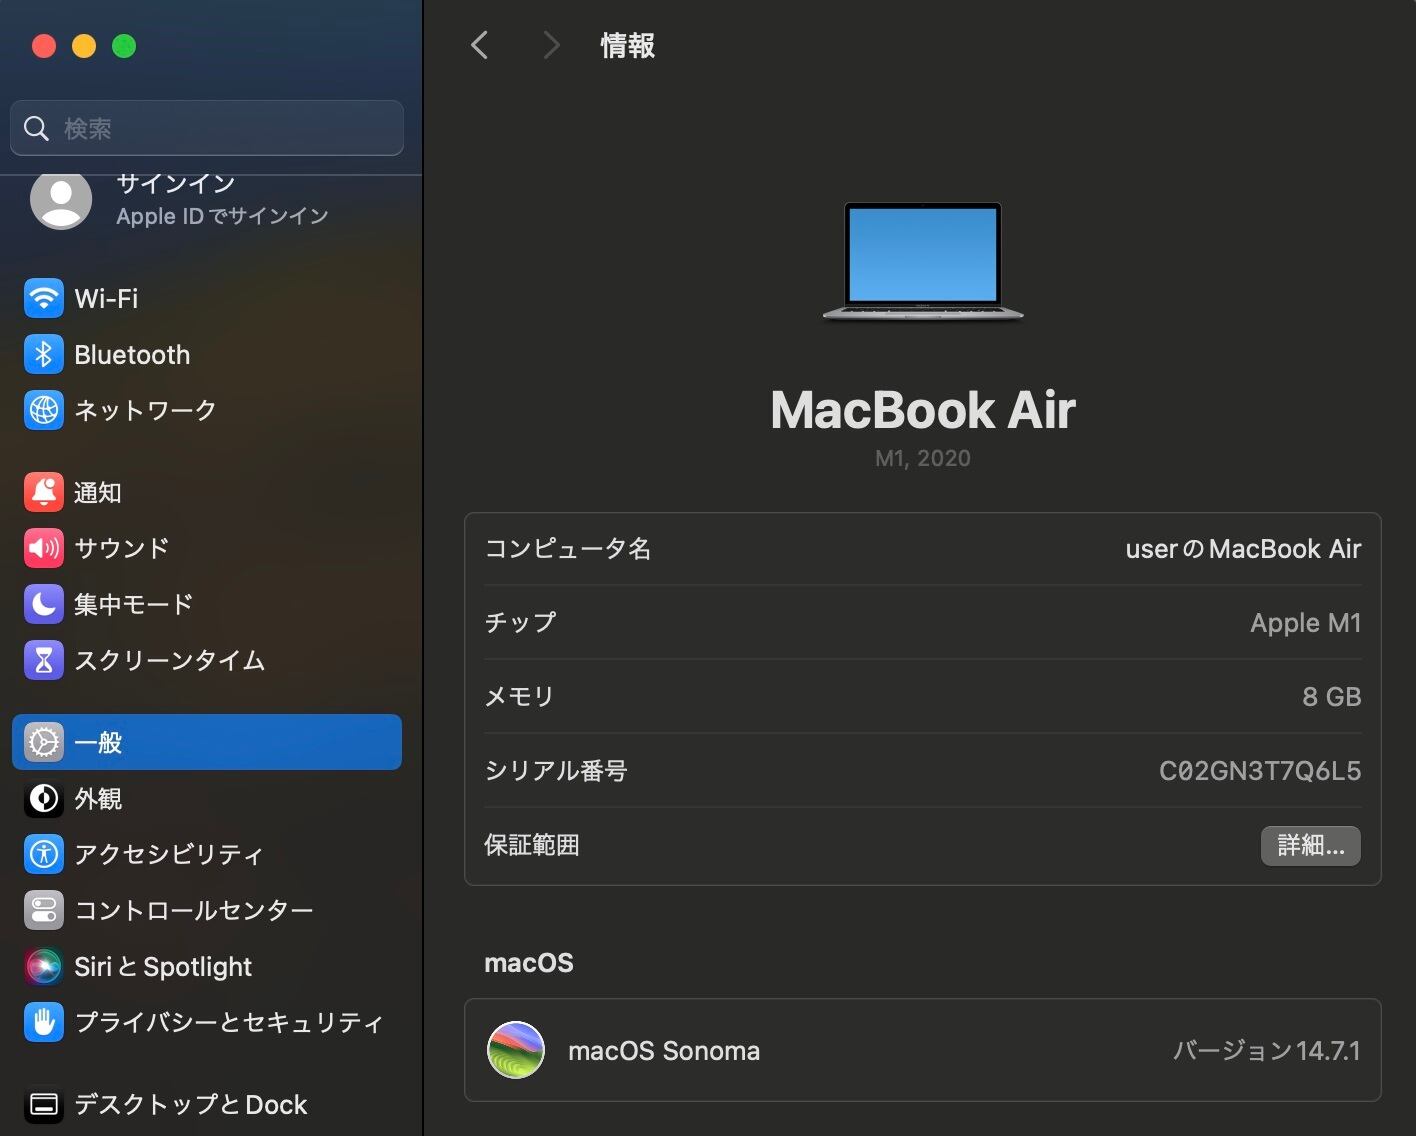Click the 8 GB memory value
The image size is (1416, 1136).
[1332, 696]
